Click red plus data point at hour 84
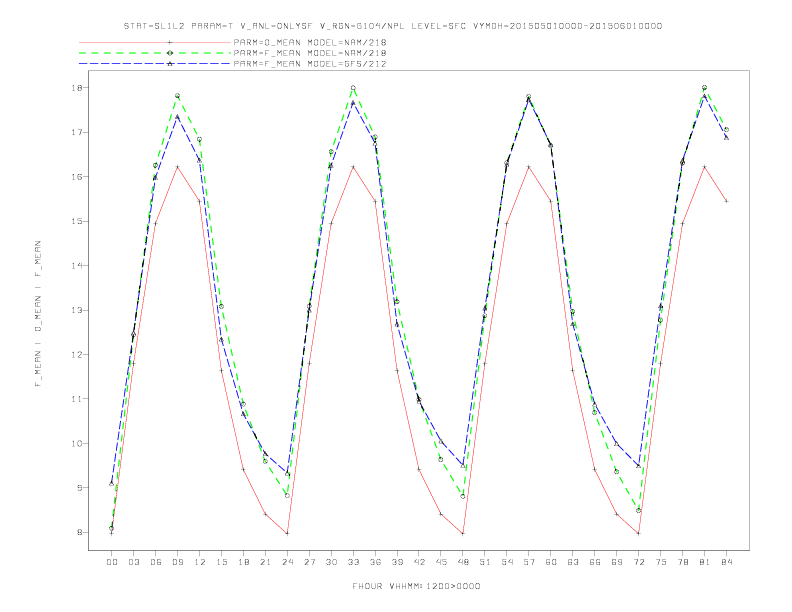 tap(726, 201)
